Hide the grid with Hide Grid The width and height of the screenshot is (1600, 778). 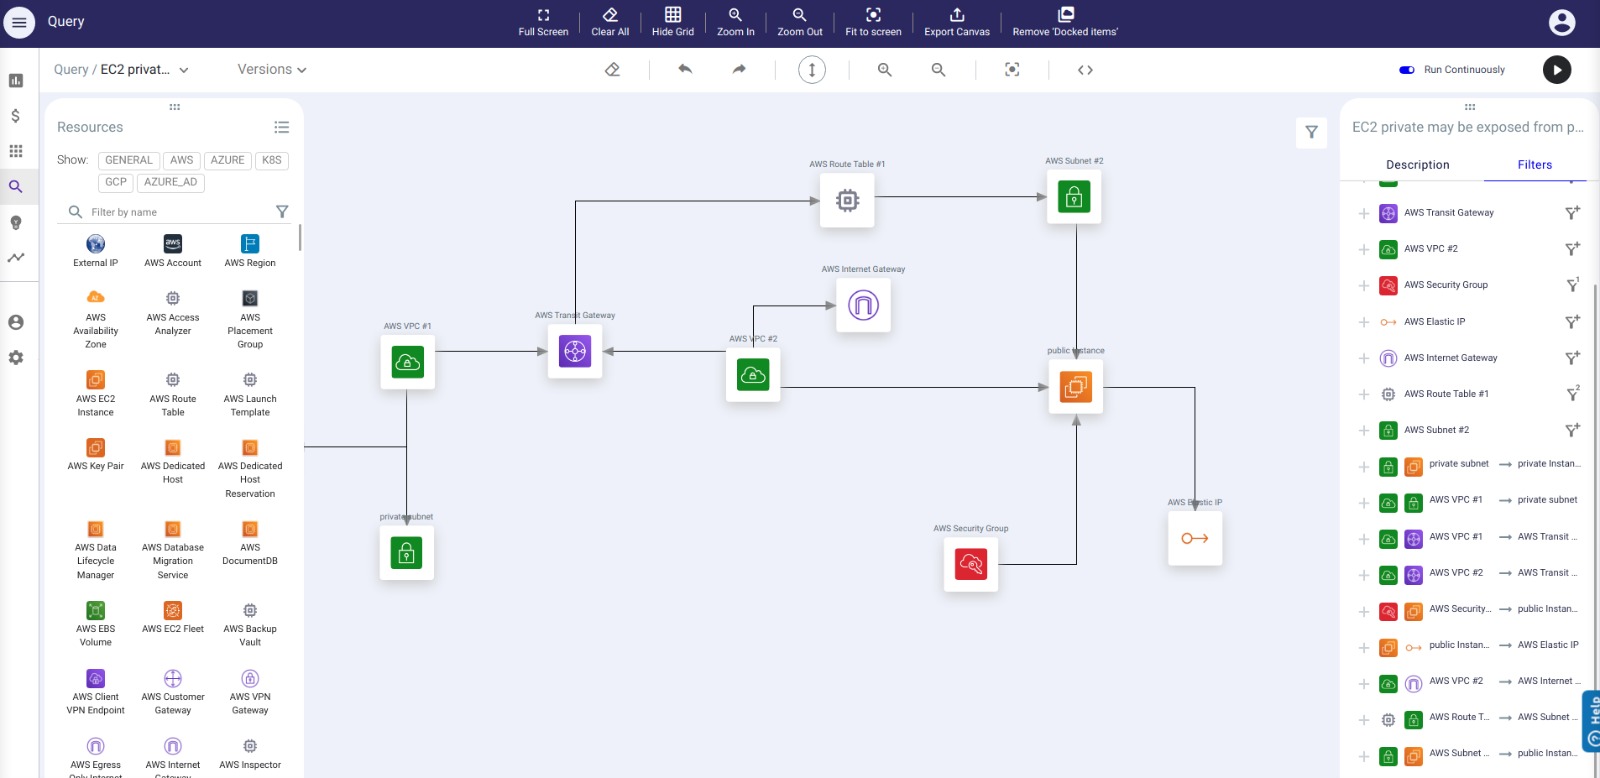coord(673,22)
